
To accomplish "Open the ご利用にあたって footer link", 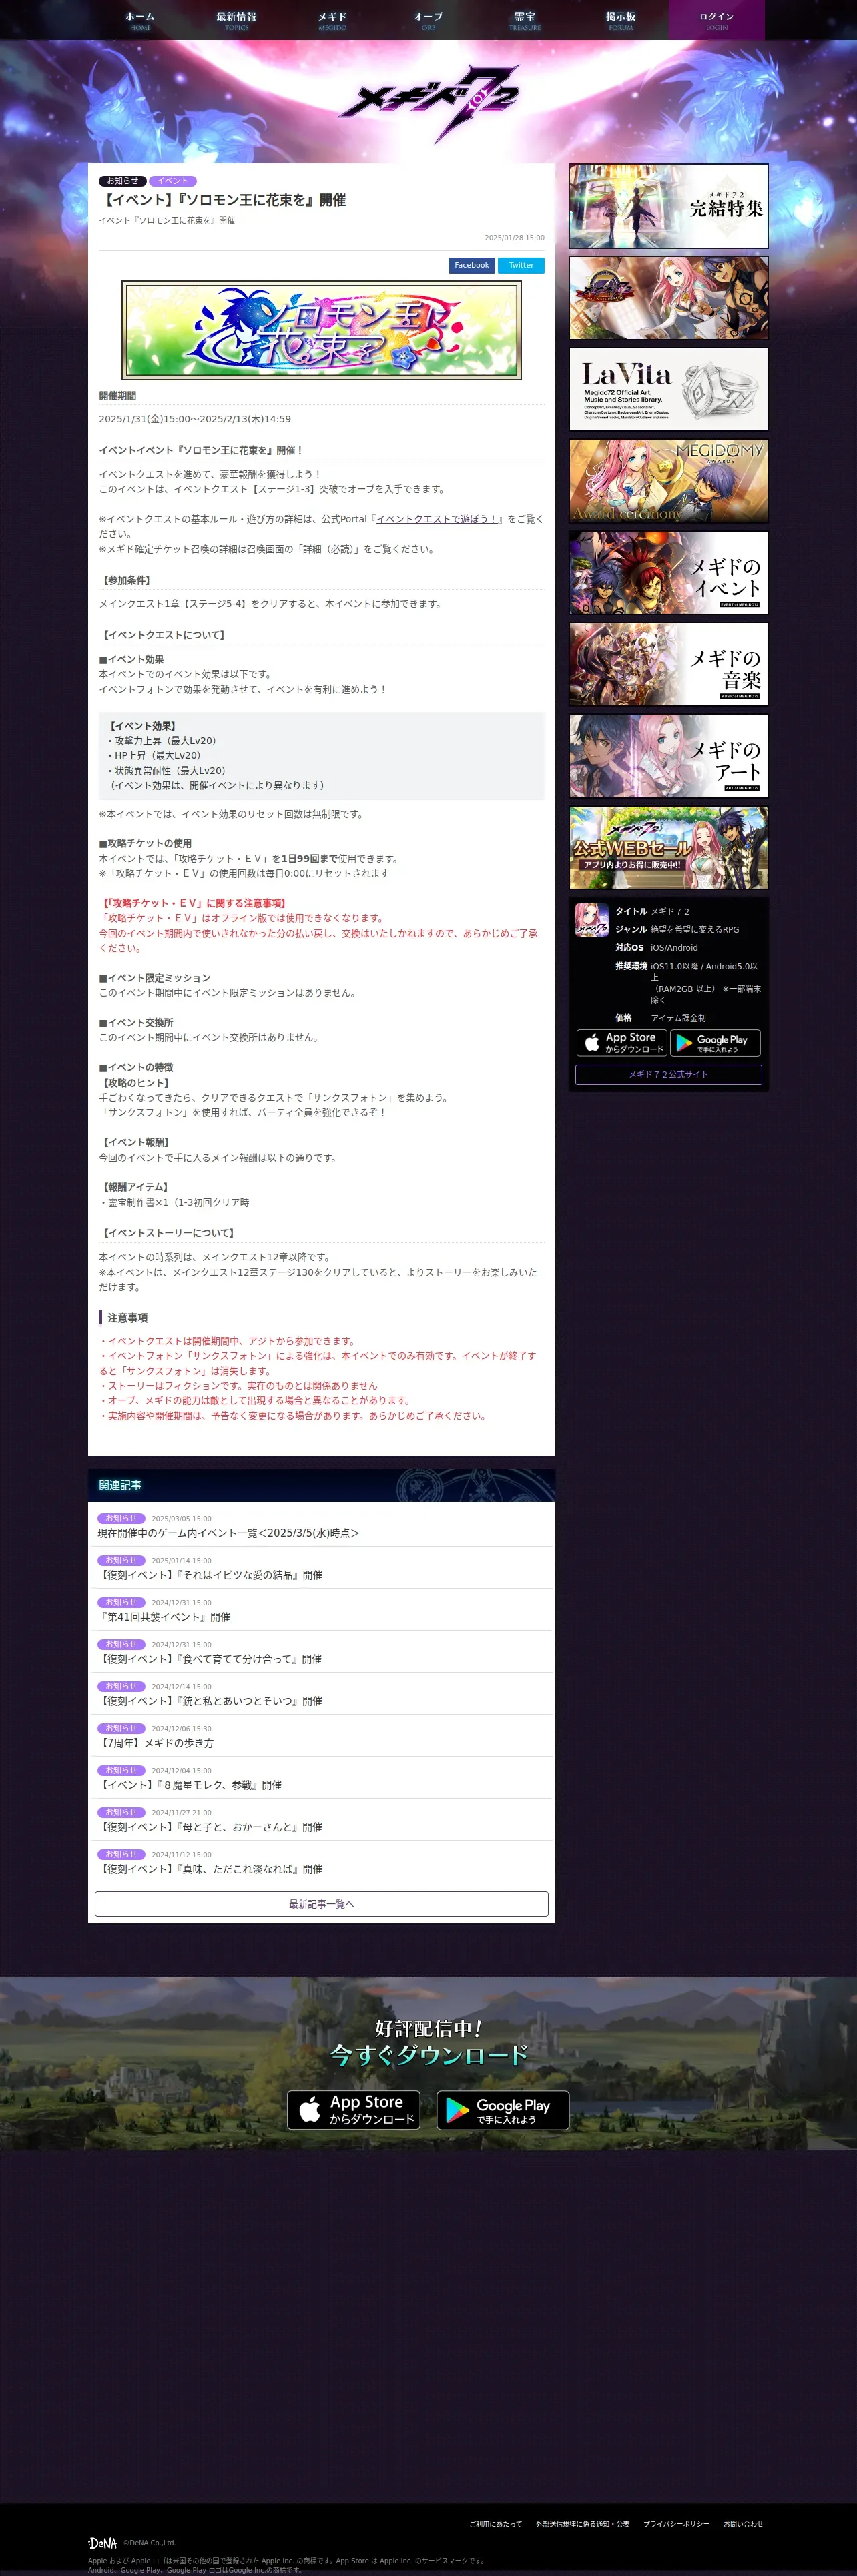I will (x=496, y=2524).
